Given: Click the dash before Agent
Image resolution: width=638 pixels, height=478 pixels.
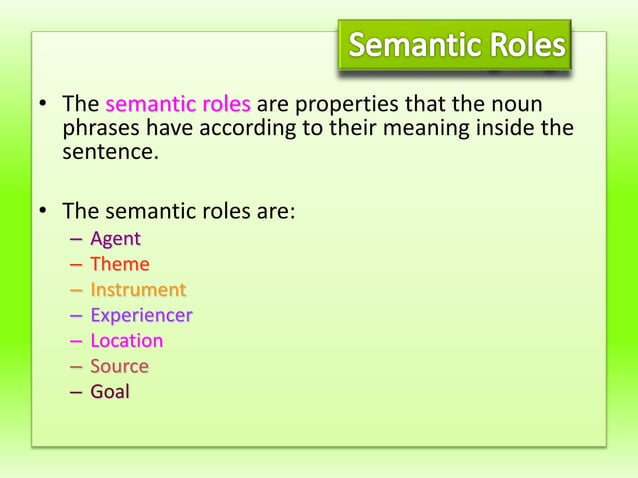Looking at the screenshot, I should coord(76,239).
